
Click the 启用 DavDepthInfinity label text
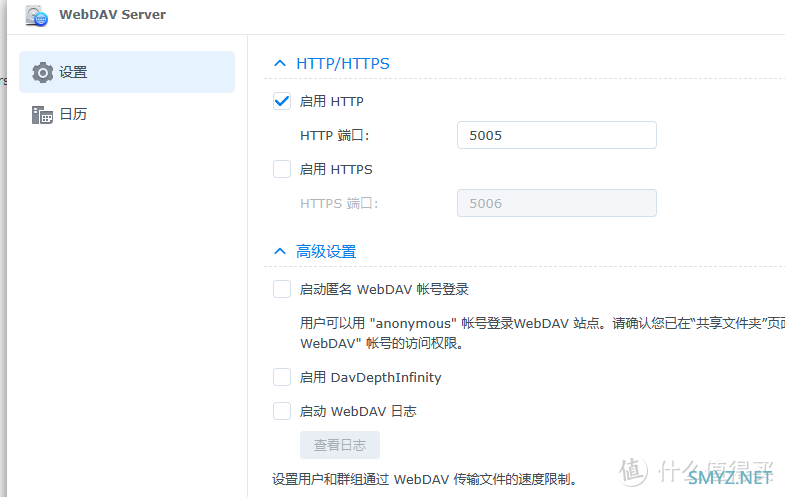(x=370, y=377)
